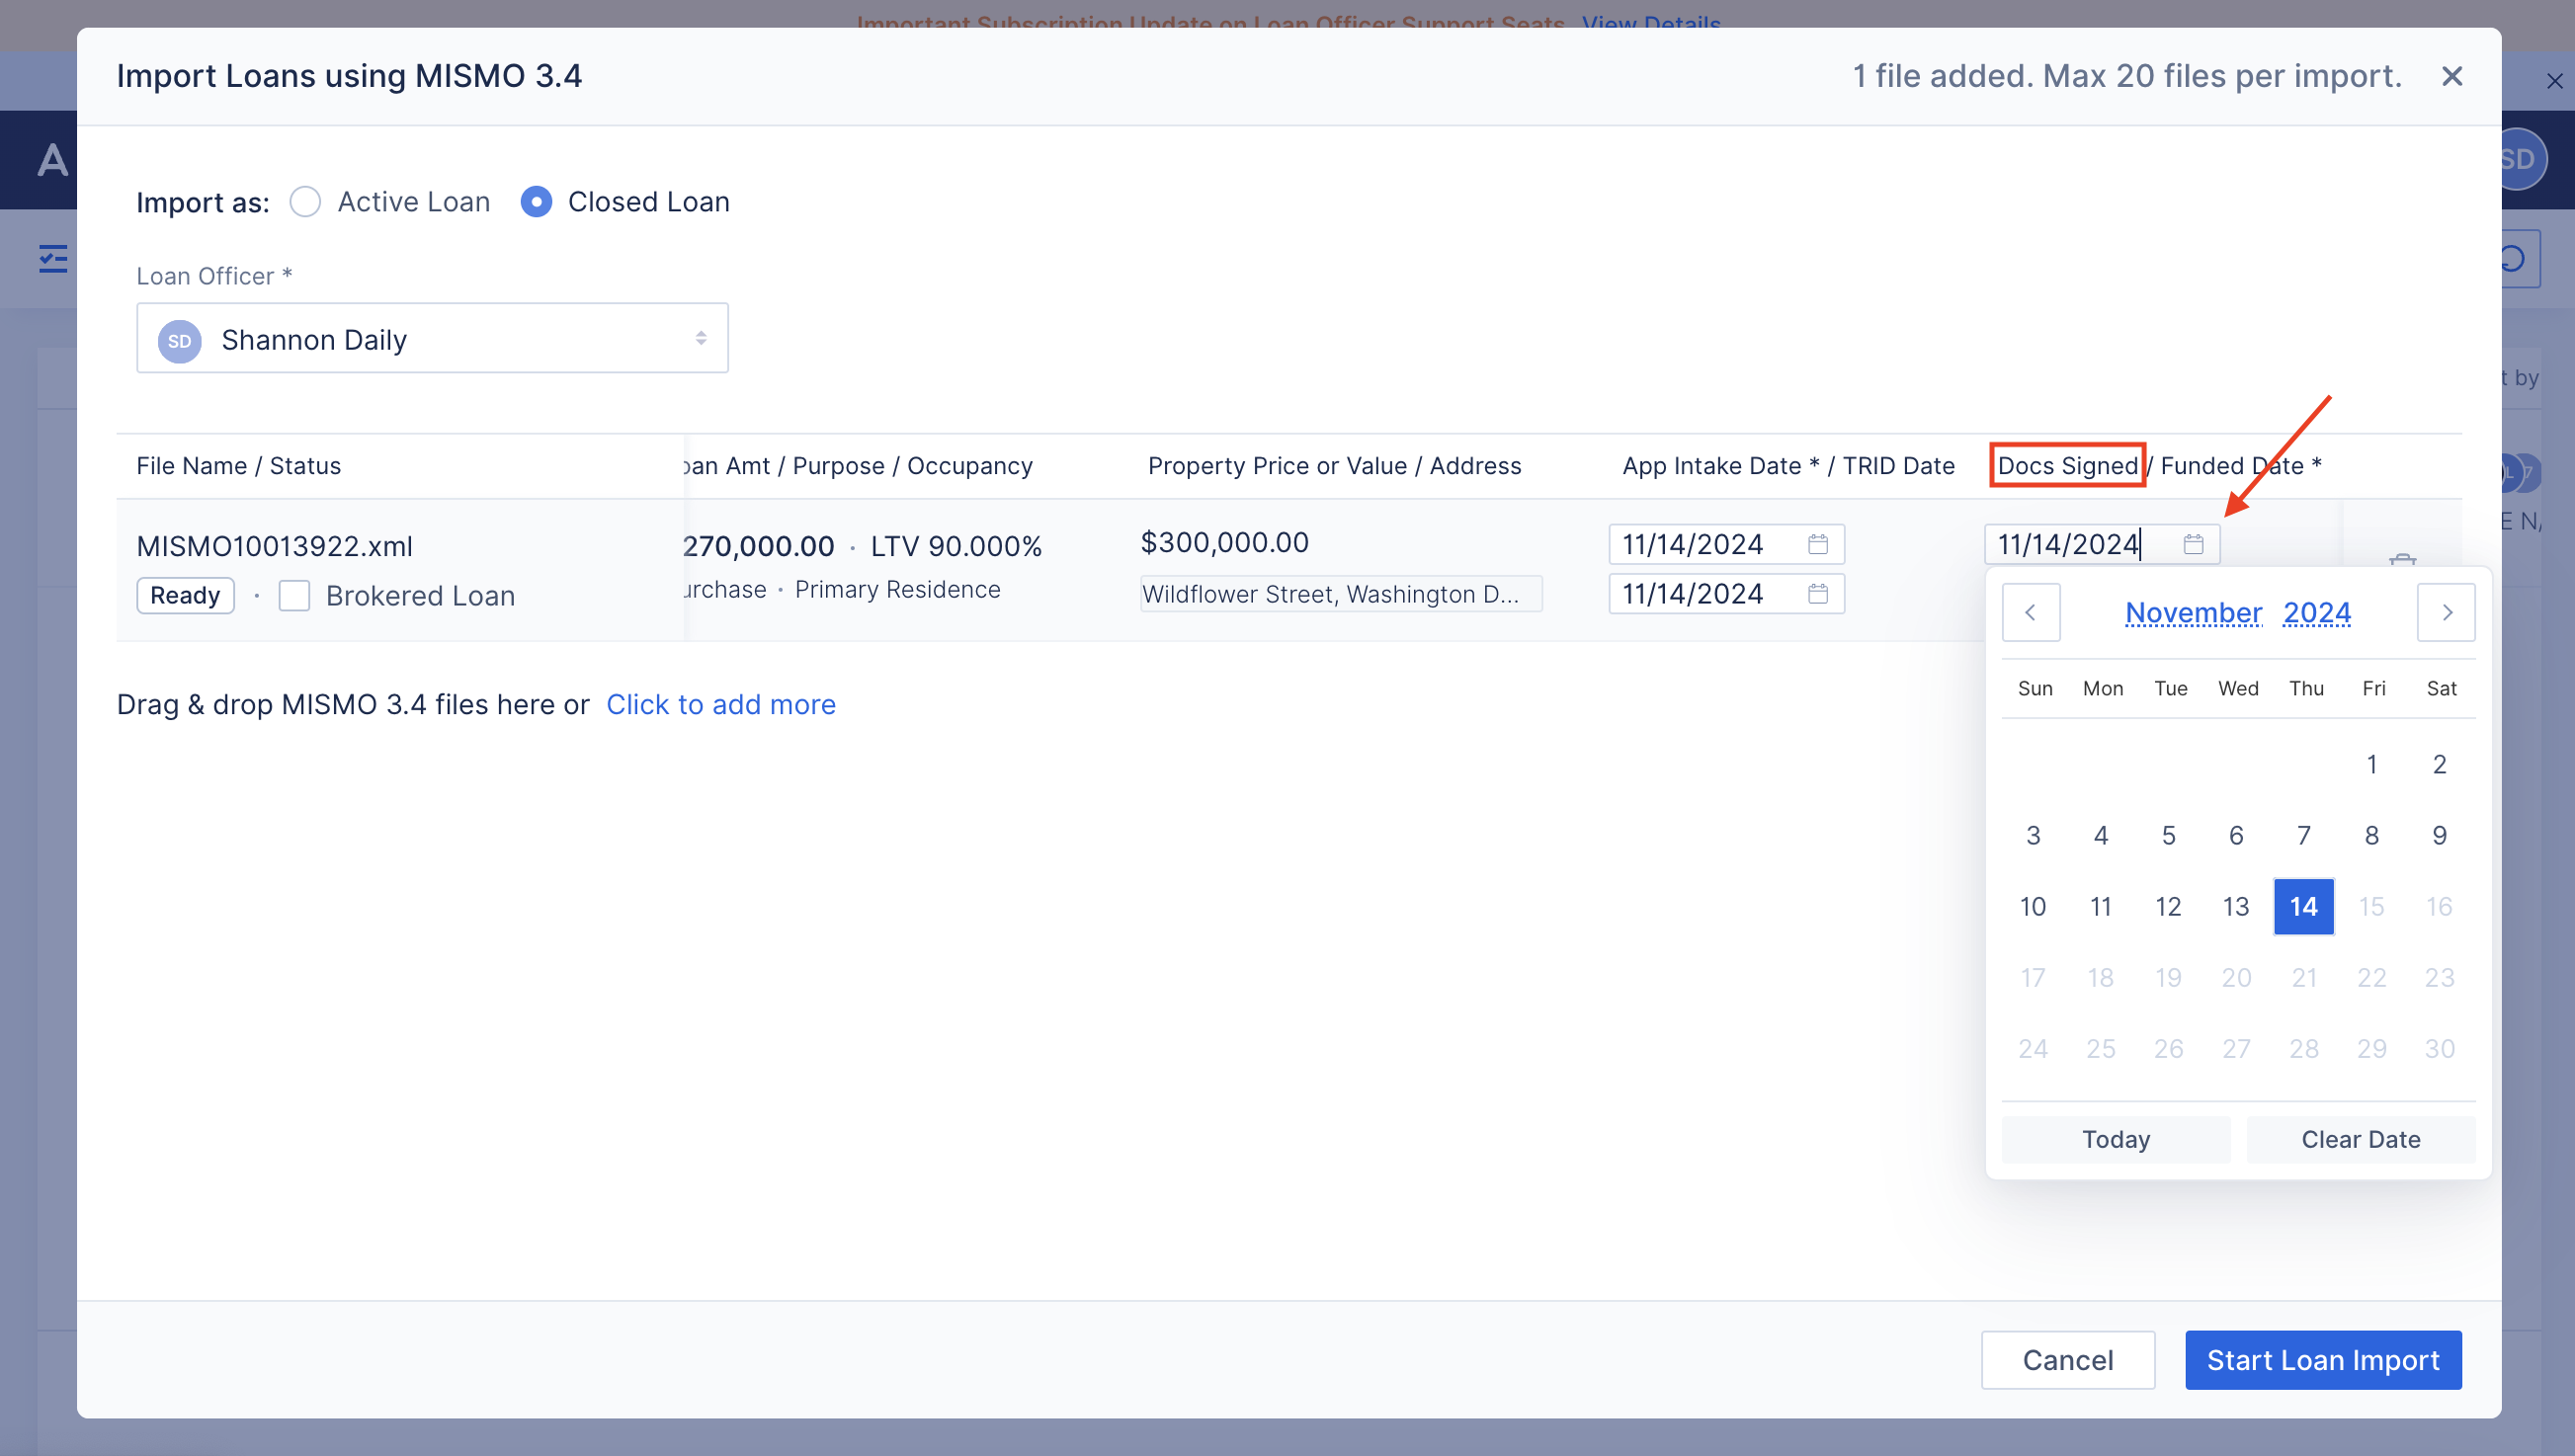
Task: Open calendar icon for TRID Date field
Action: 1817,594
